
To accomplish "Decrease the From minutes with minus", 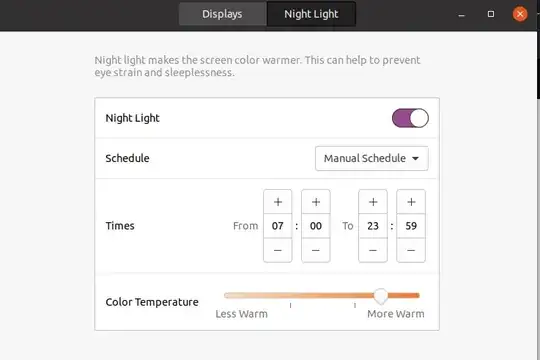I will (316, 250).
